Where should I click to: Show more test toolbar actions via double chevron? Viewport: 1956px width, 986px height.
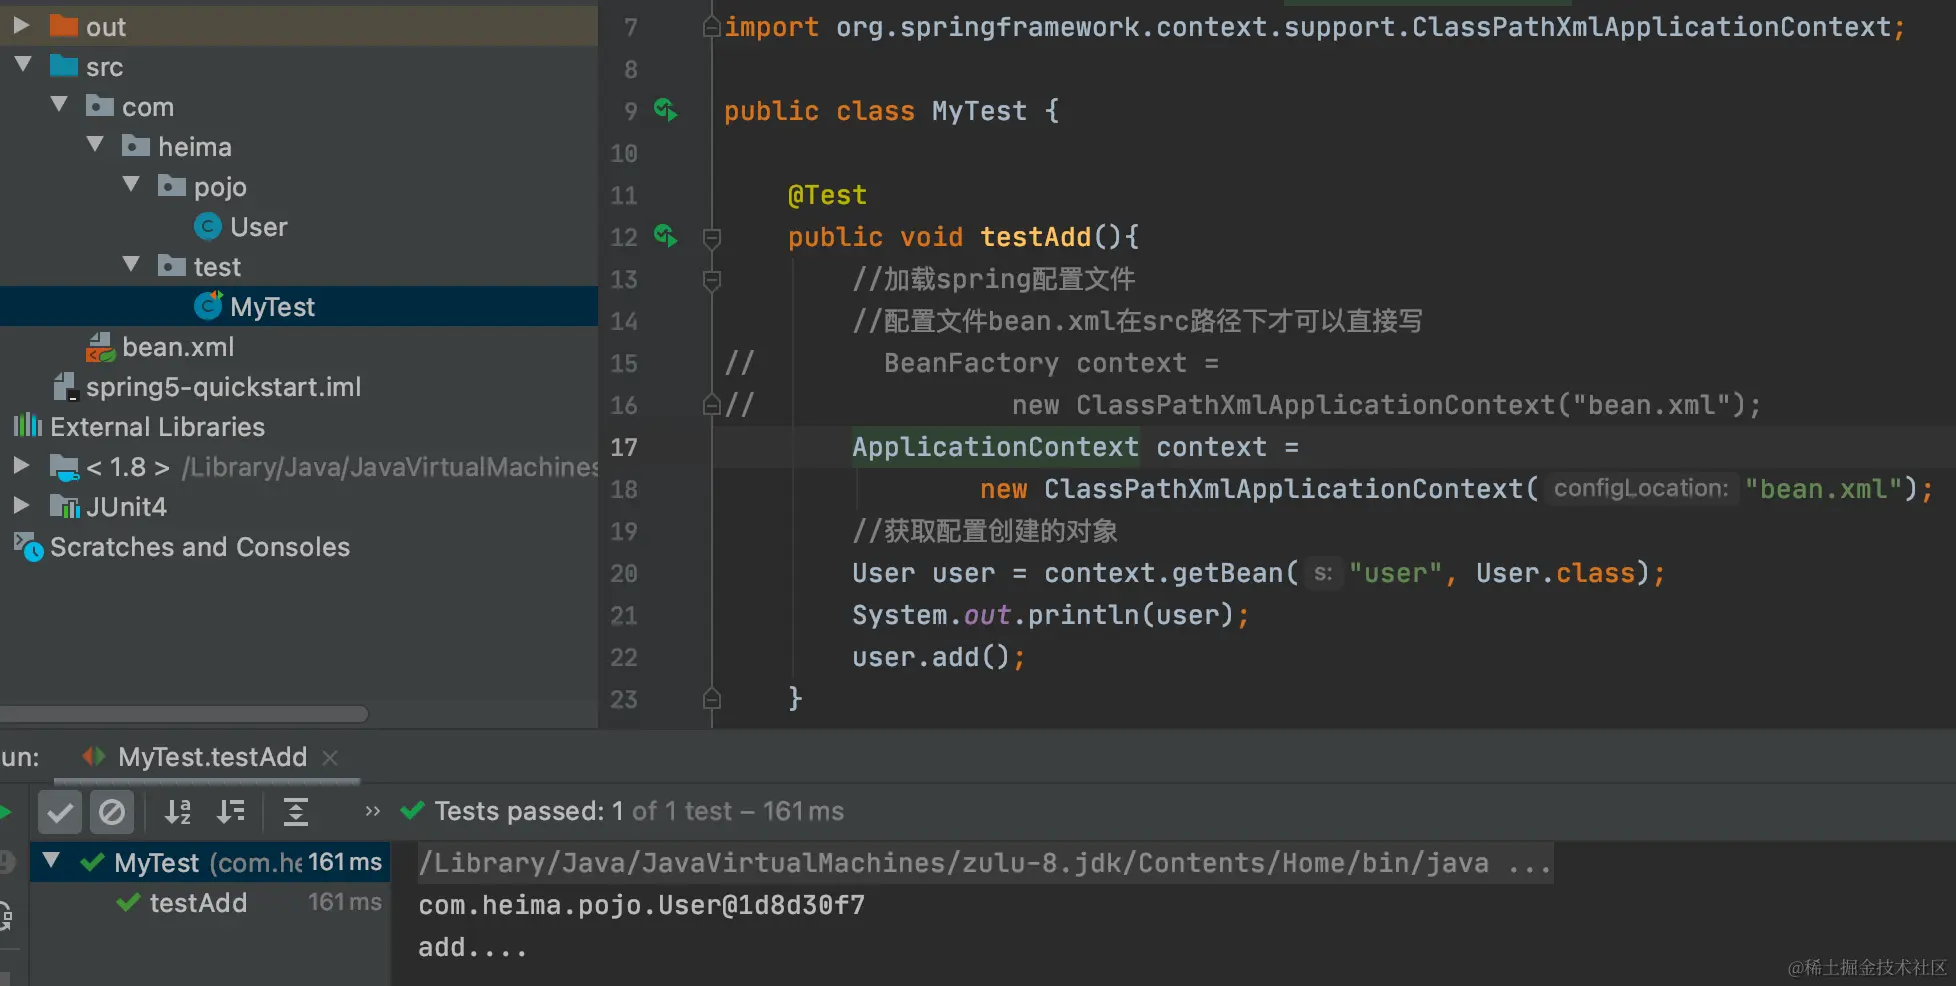point(373,811)
